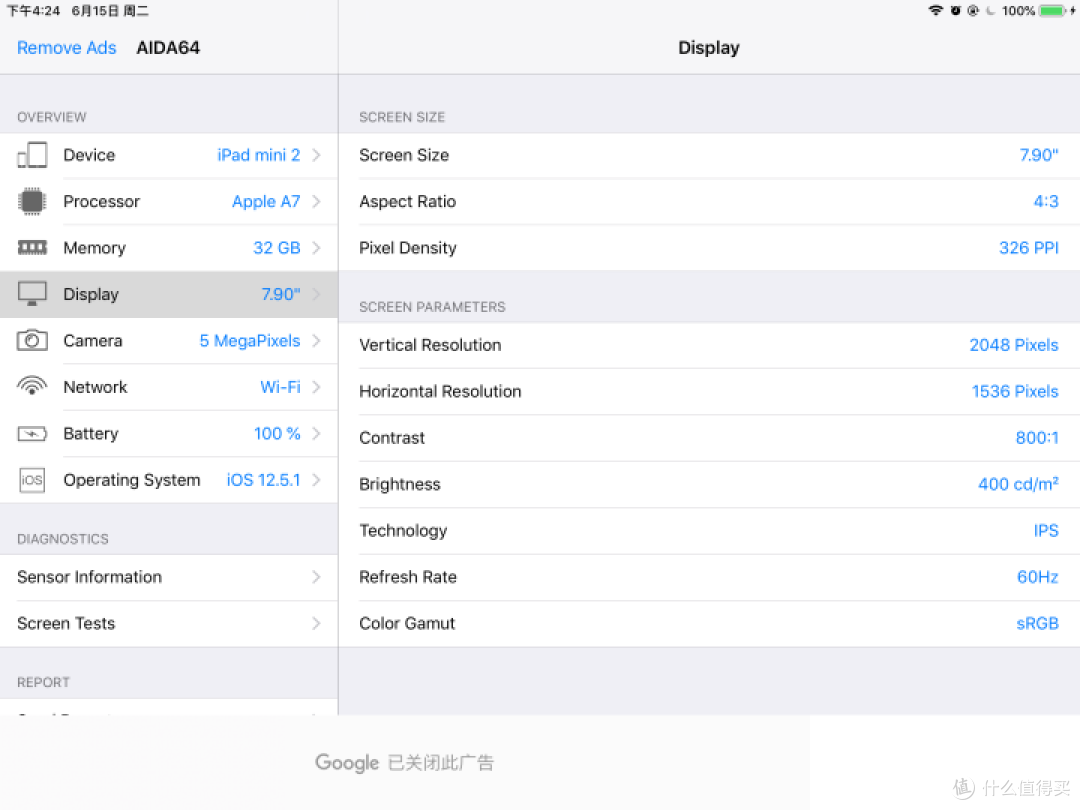Tap the iOS Operating System icon
The width and height of the screenshot is (1080, 810).
coord(32,480)
